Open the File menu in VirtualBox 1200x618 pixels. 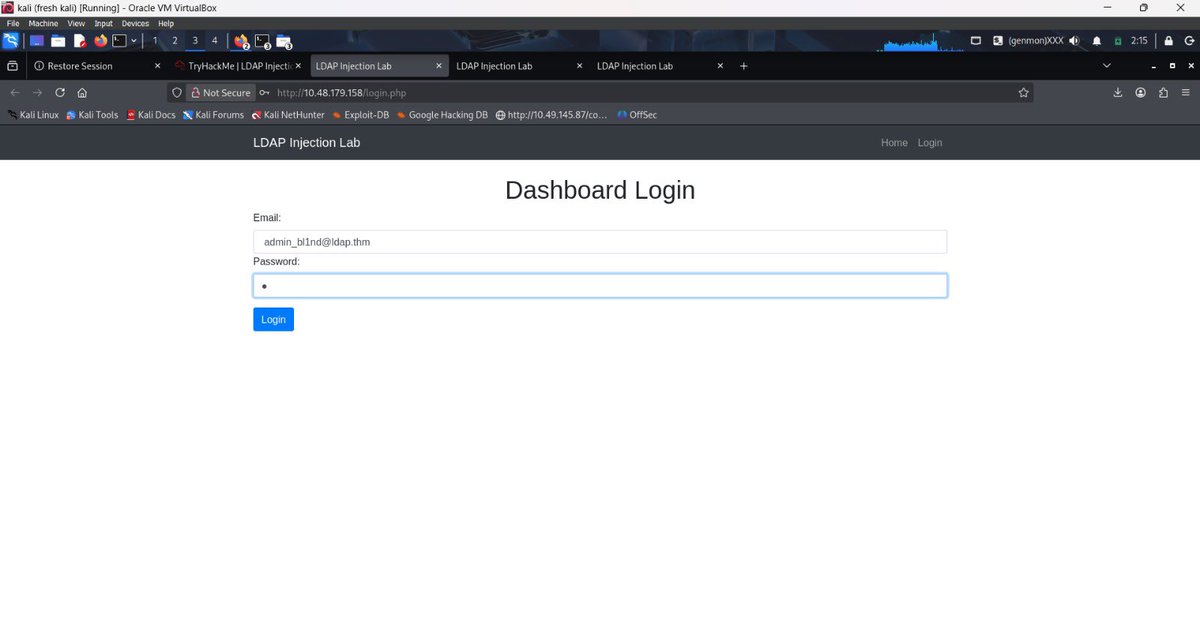13,23
